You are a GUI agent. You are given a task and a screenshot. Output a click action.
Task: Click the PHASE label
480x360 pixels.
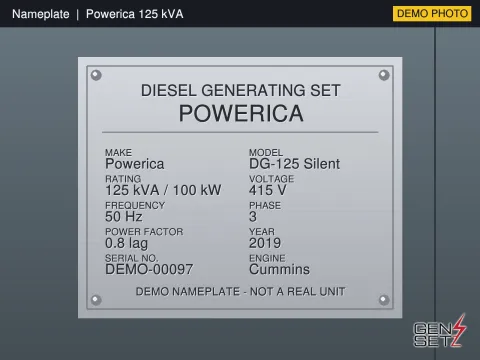pyautogui.click(x=265, y=205)
